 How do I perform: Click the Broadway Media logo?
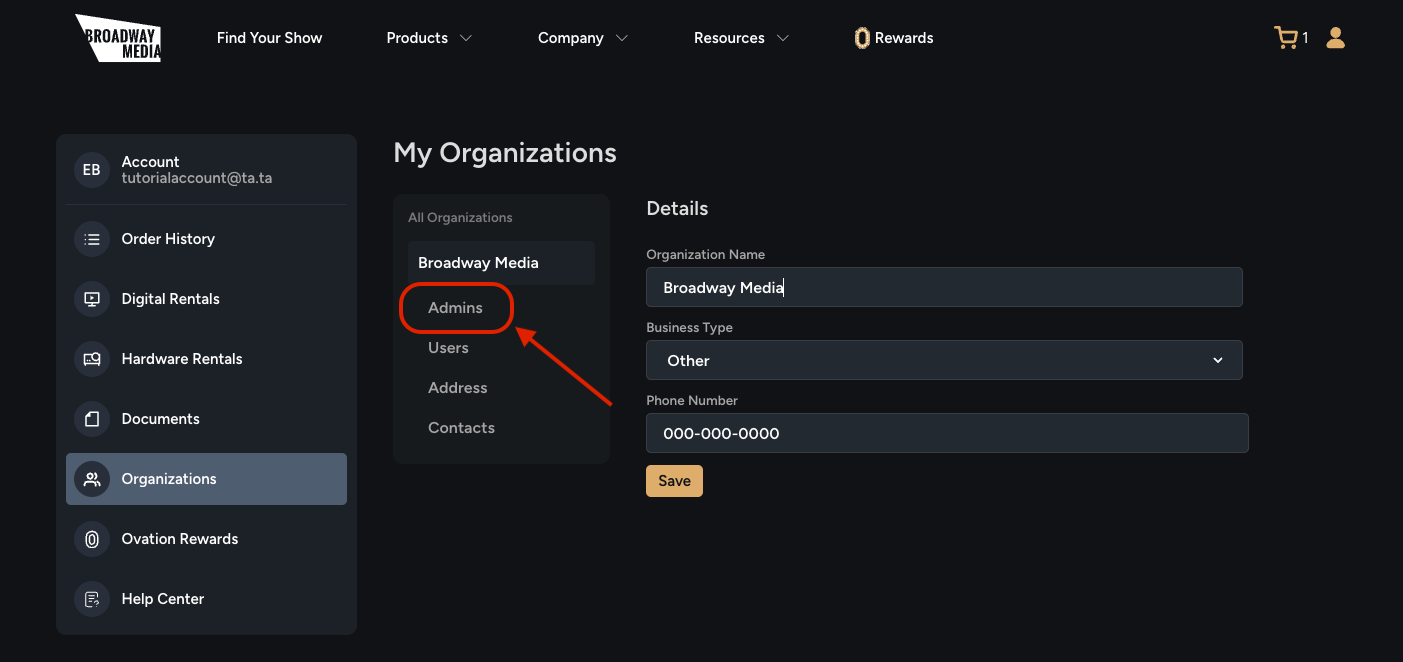pos(117,38)
